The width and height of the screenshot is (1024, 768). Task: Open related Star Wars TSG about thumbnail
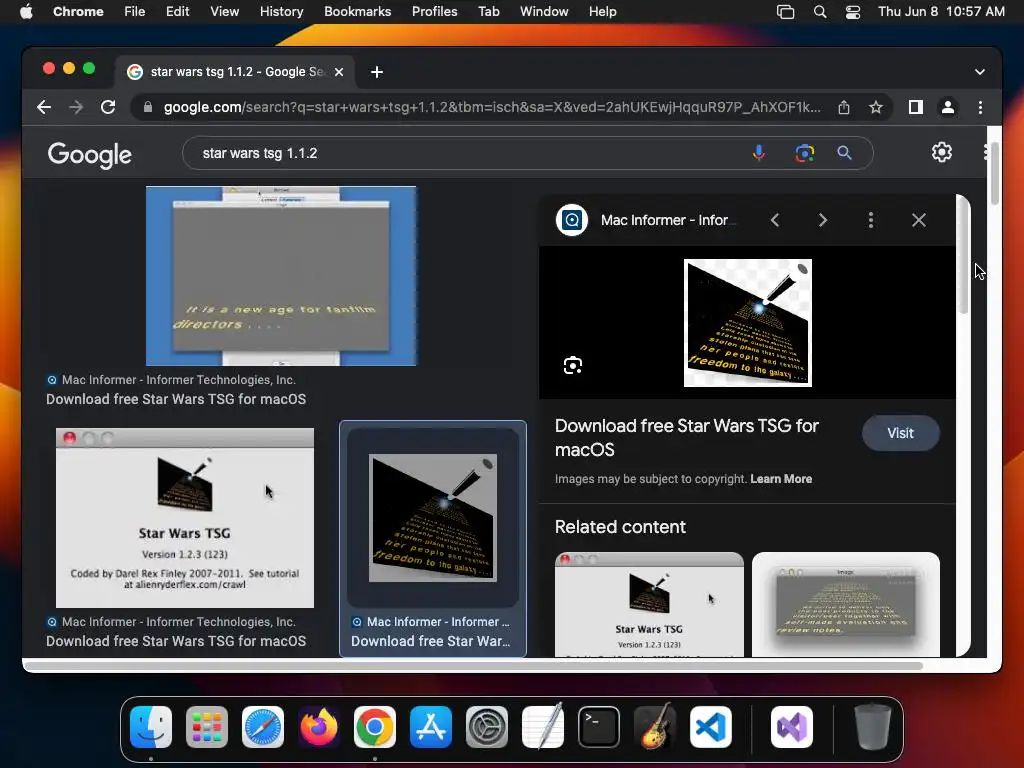[x=649, y=604]
